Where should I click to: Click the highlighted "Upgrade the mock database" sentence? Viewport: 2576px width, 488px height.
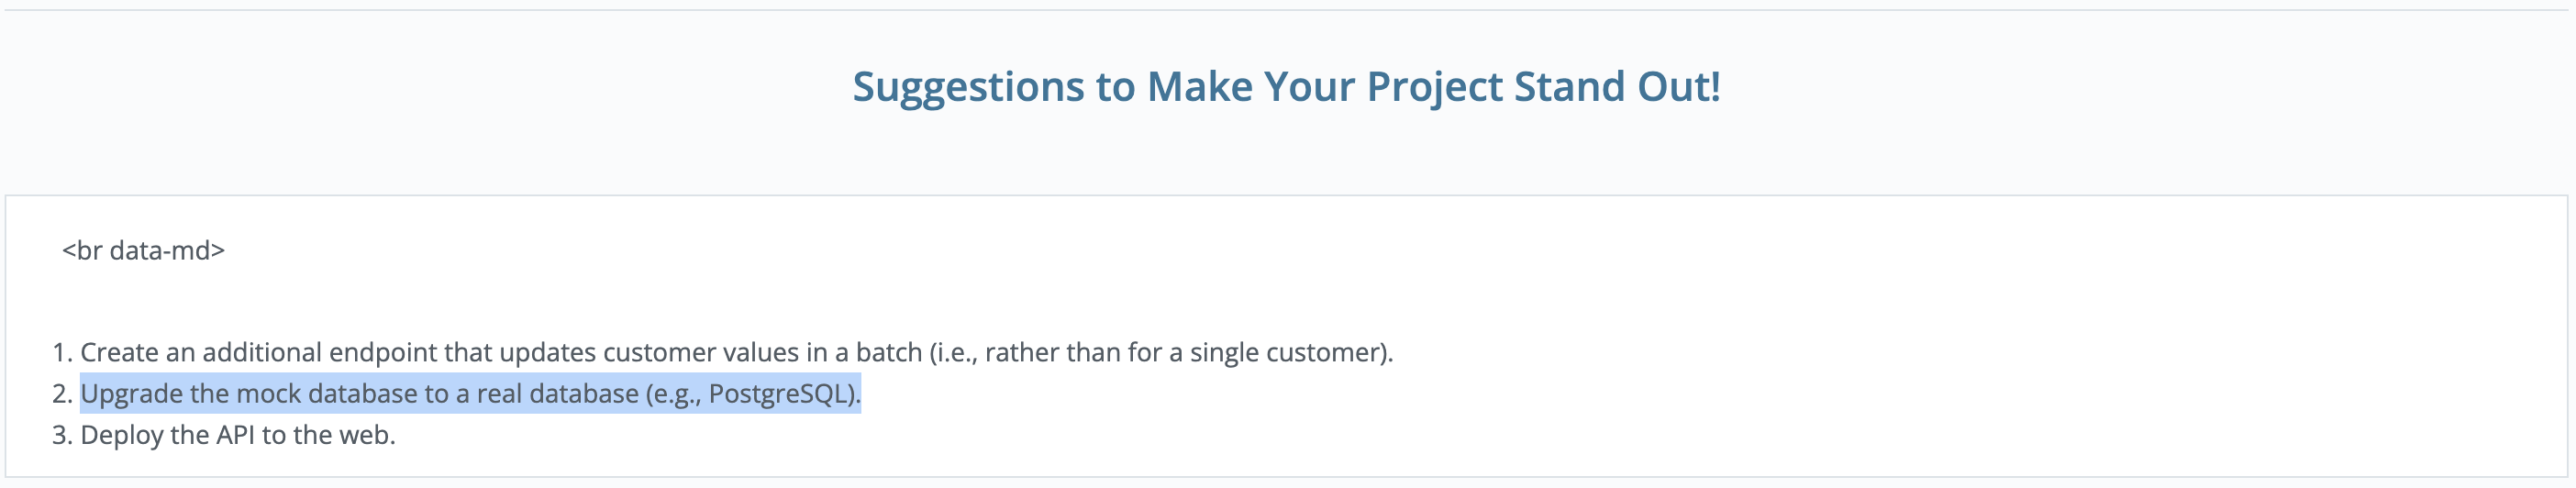tap(470, 393)
